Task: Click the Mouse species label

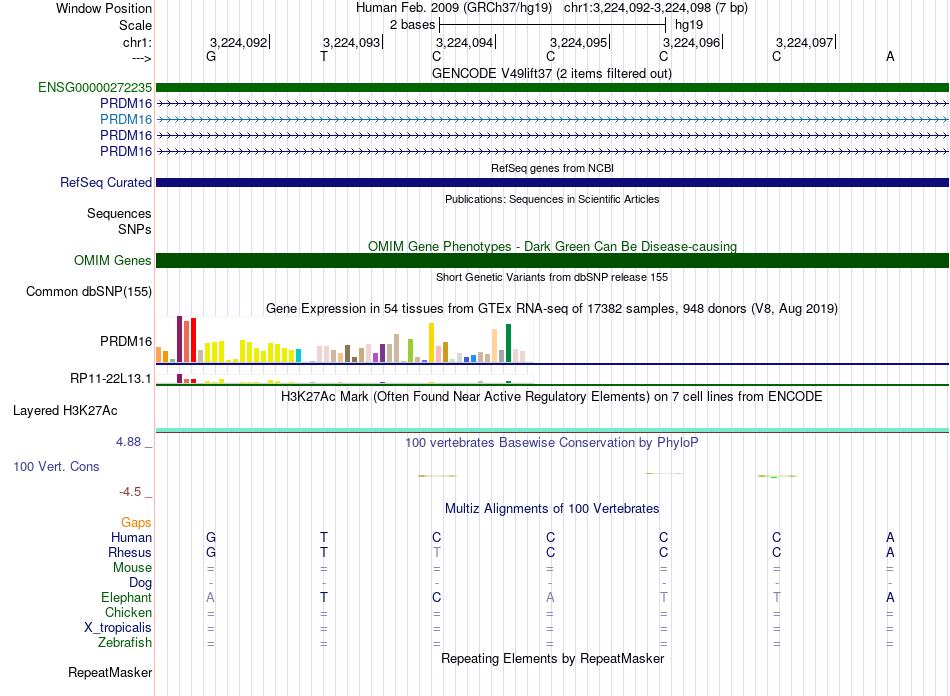Action: pyautogui.click(x=132, y=568)
